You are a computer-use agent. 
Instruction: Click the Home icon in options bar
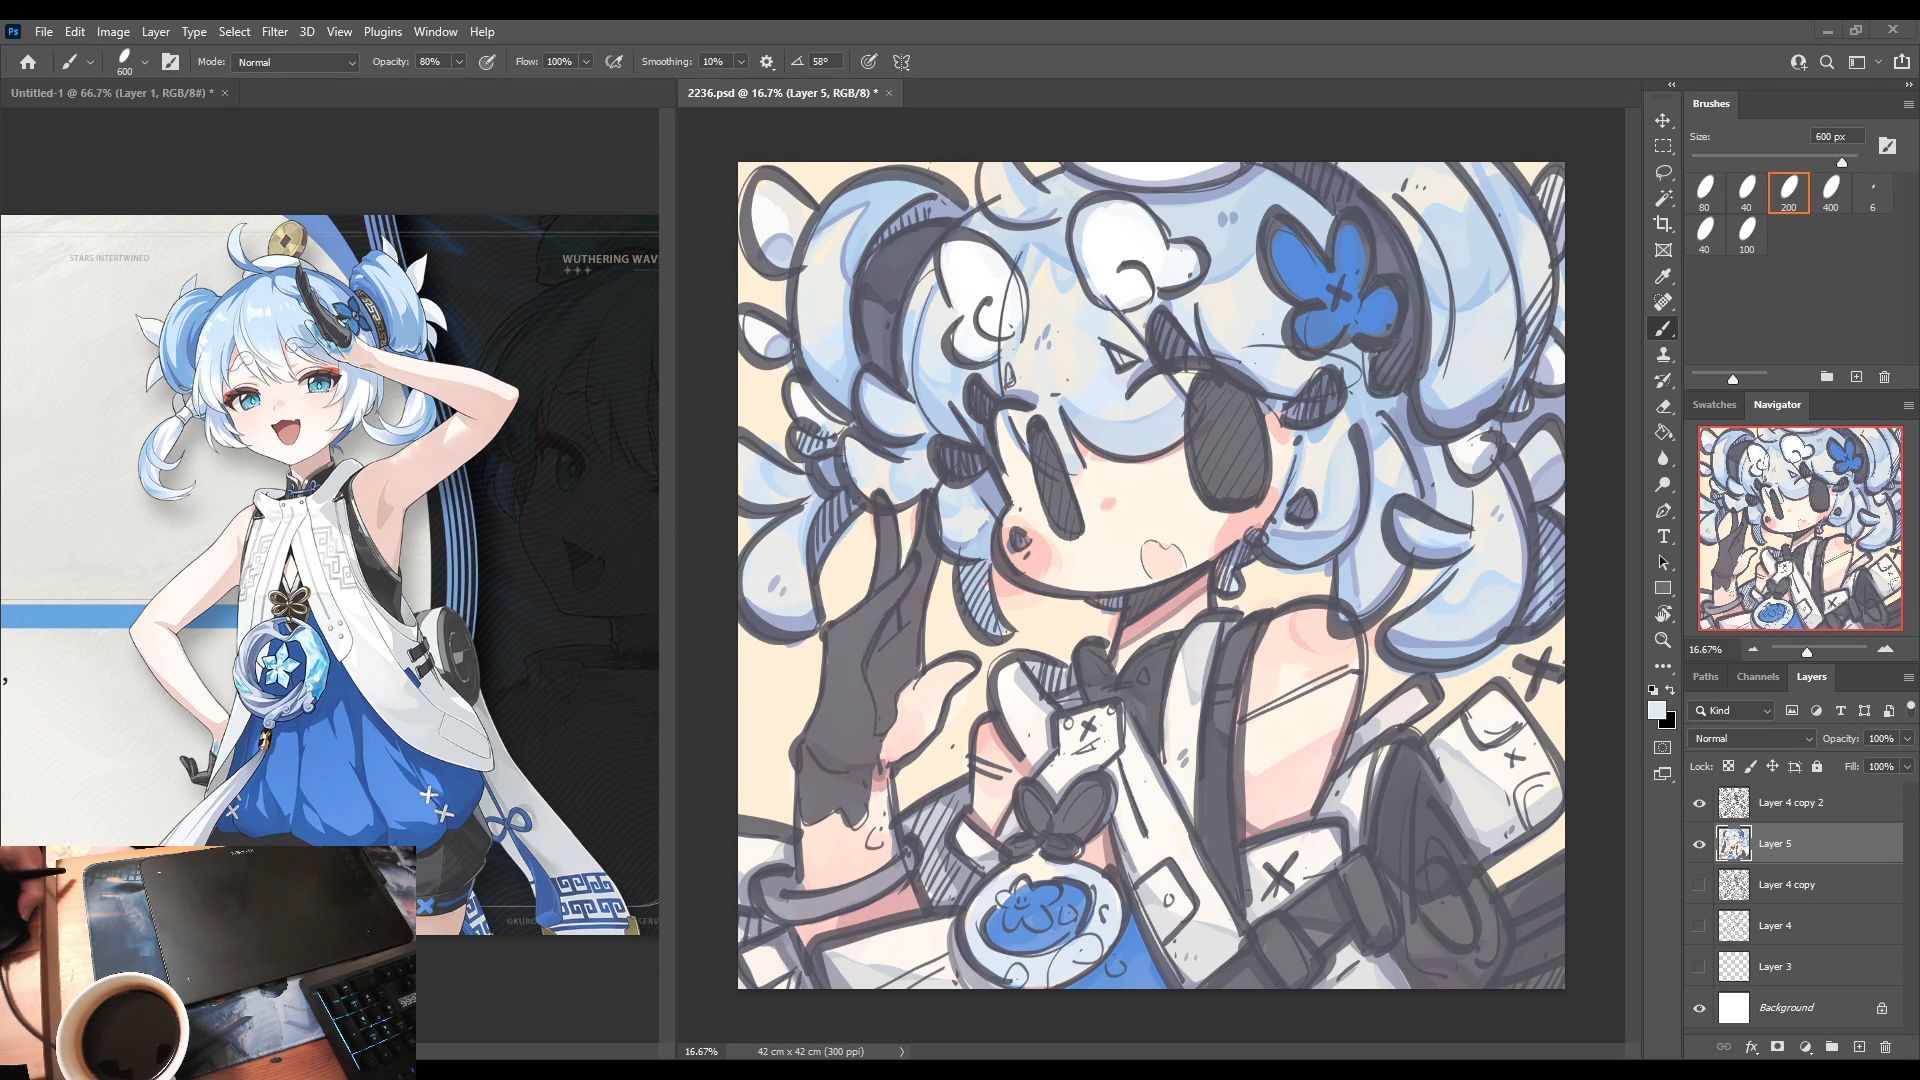28,62
